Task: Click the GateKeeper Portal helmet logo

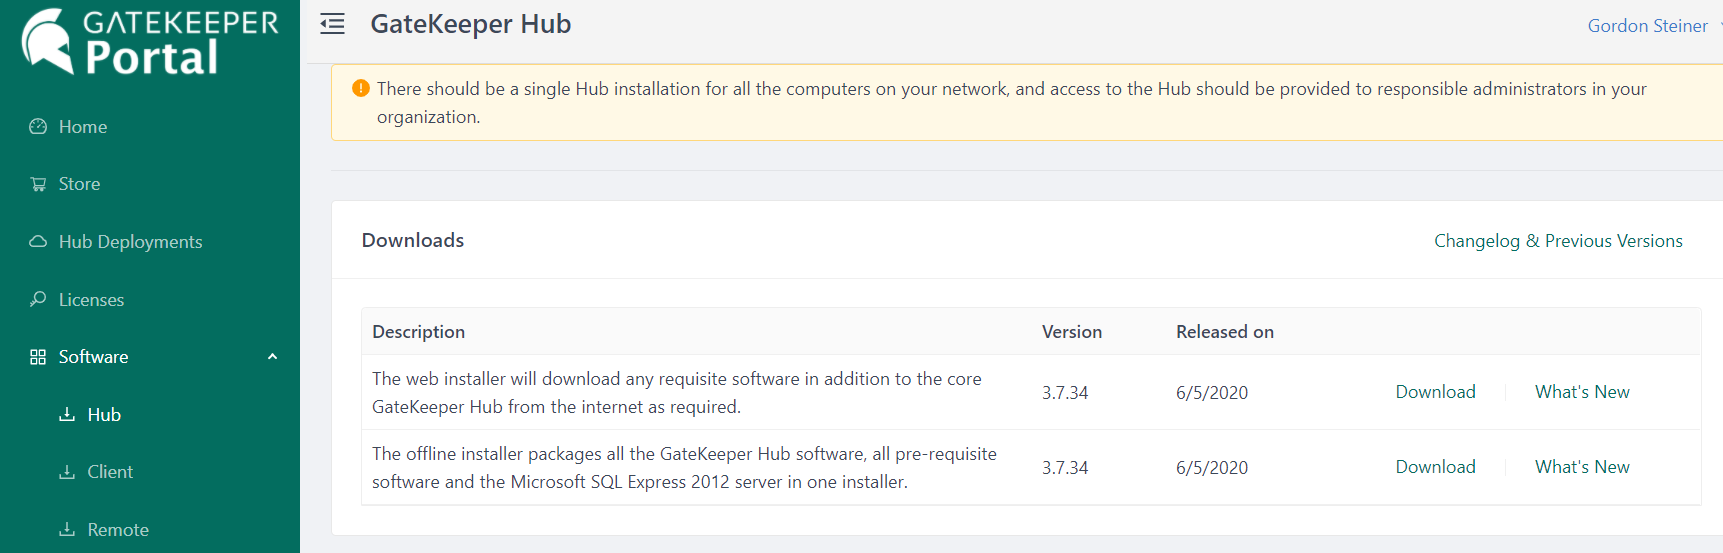Action: point(48,42)
